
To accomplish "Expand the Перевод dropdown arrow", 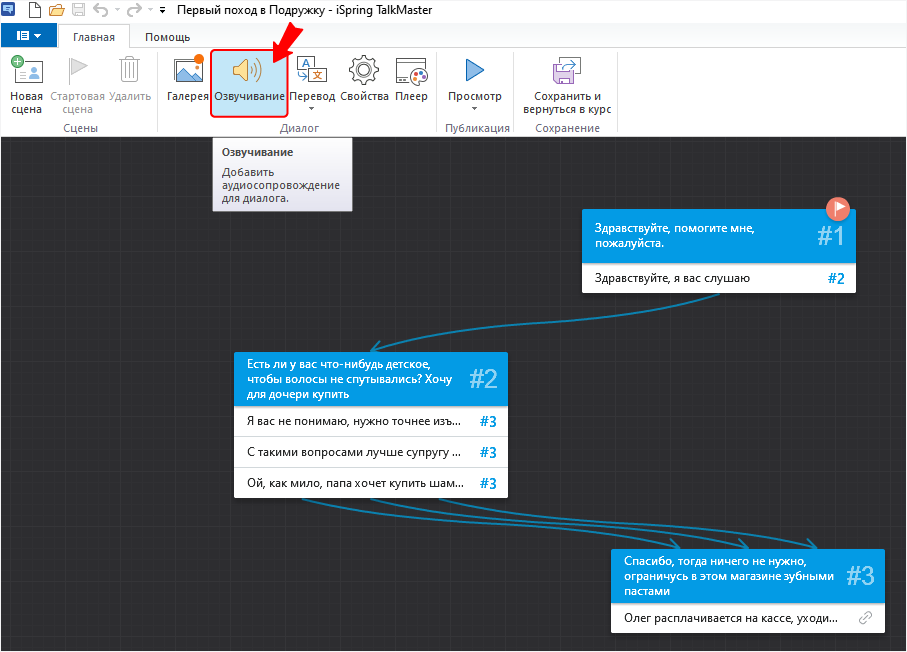I will coord(312,109).
